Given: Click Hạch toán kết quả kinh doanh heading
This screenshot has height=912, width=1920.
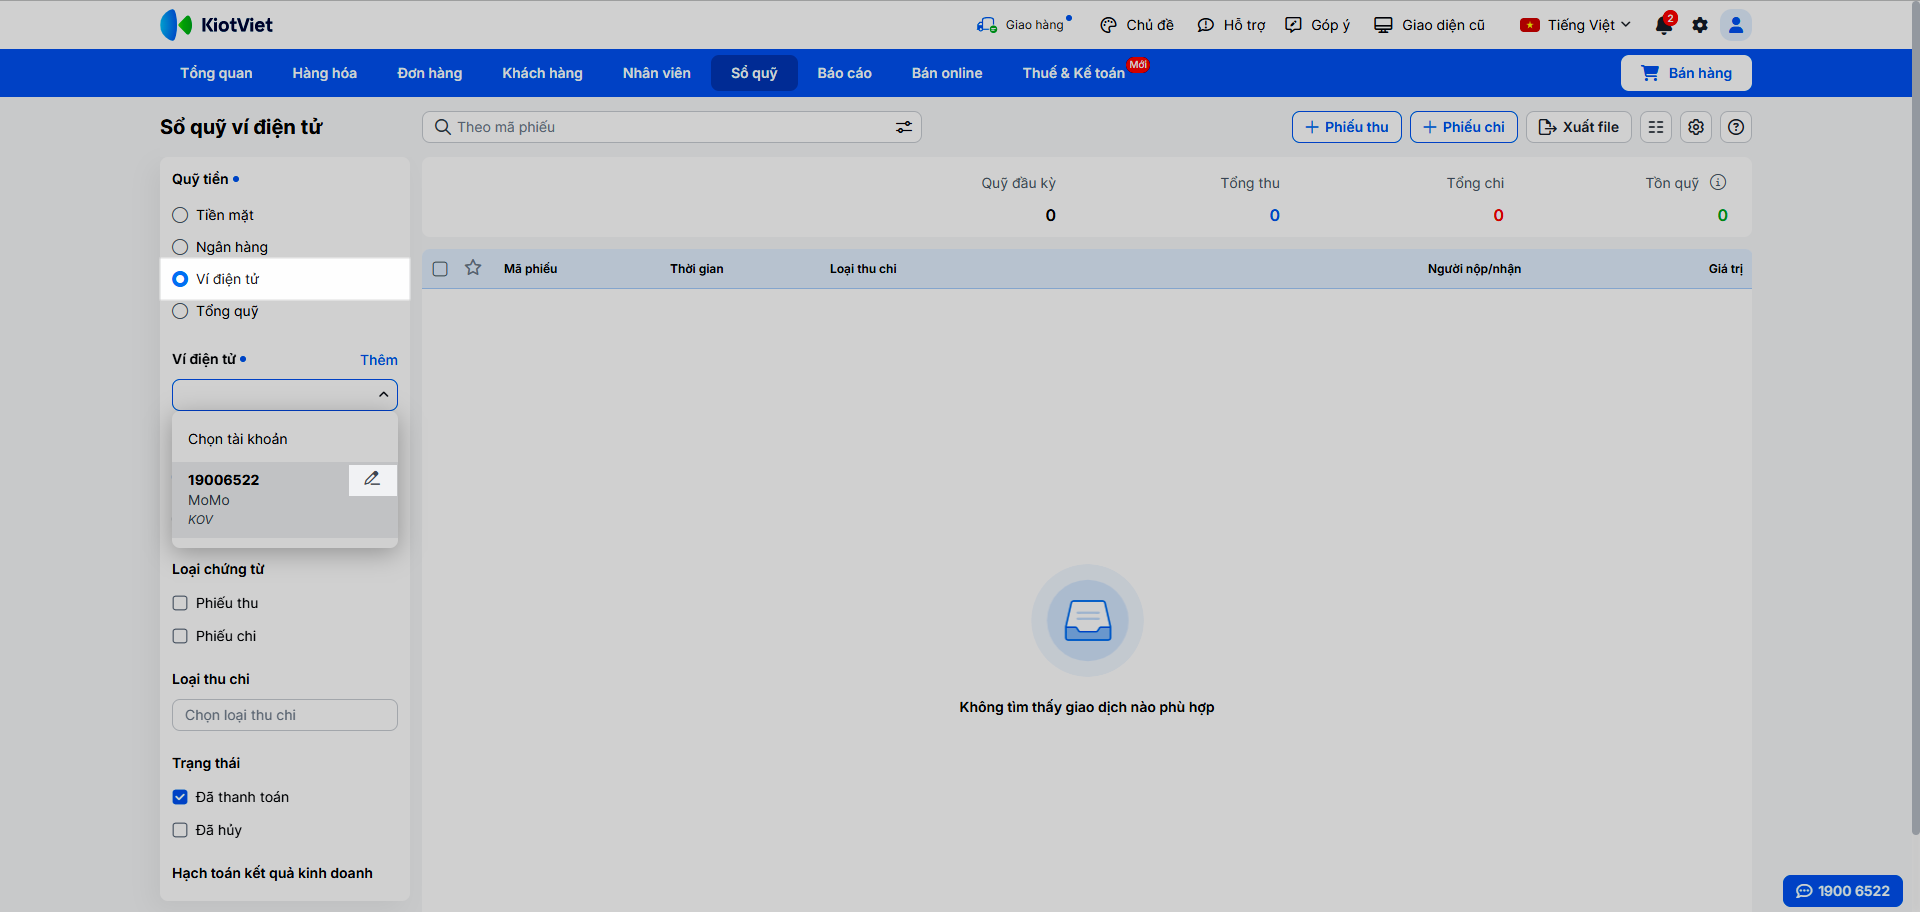Looking at the screenshot, I should 272,873.
